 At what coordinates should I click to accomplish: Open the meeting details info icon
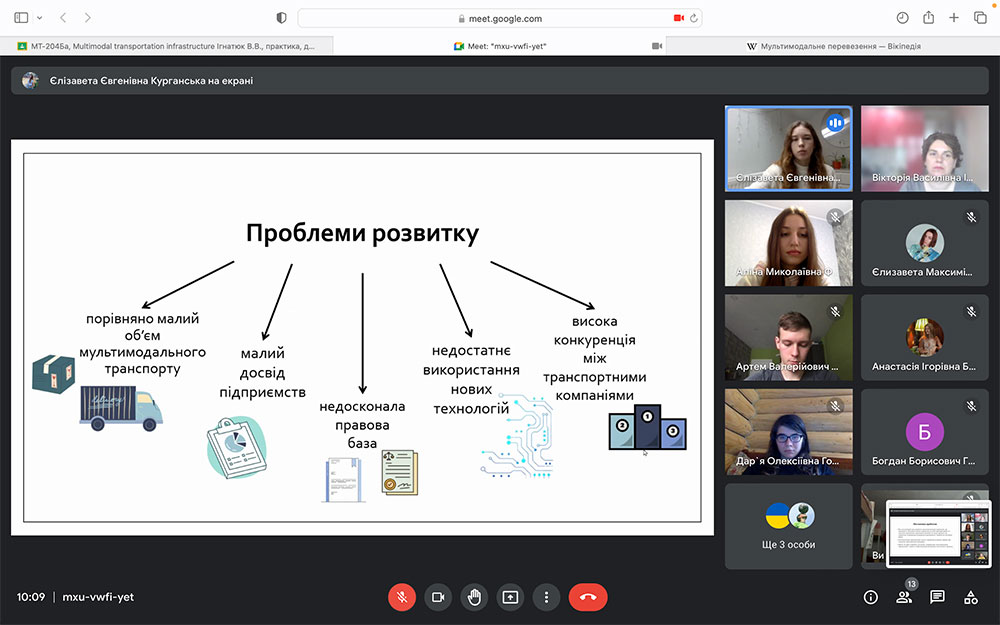point(870,597)
